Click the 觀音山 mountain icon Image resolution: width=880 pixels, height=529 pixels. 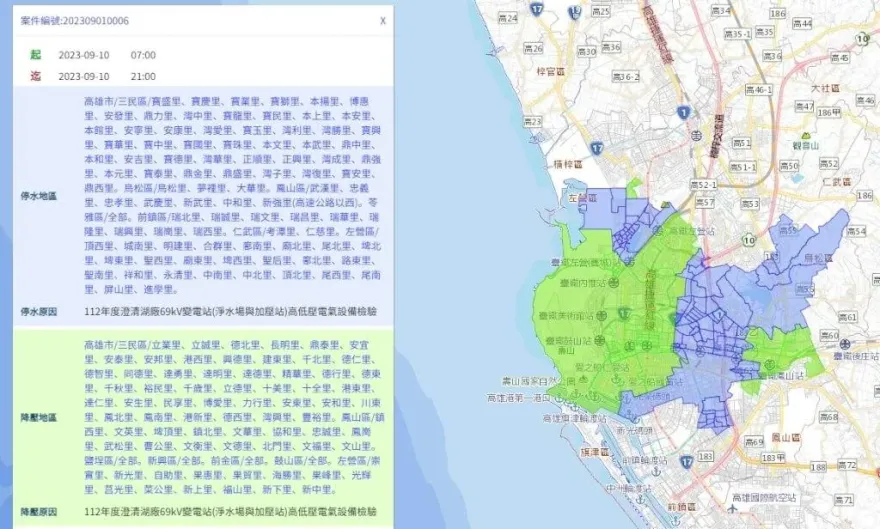click(x=806, y=136)
